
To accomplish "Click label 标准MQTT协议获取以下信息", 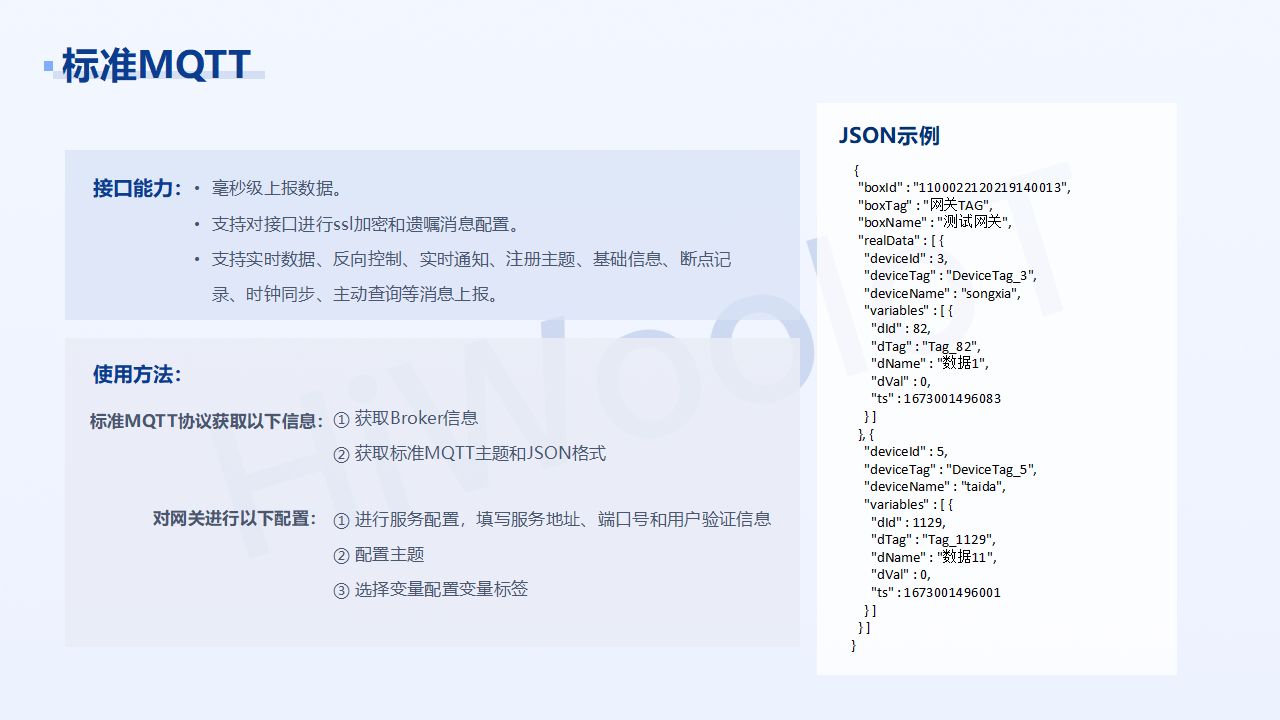I will point(207,421).
